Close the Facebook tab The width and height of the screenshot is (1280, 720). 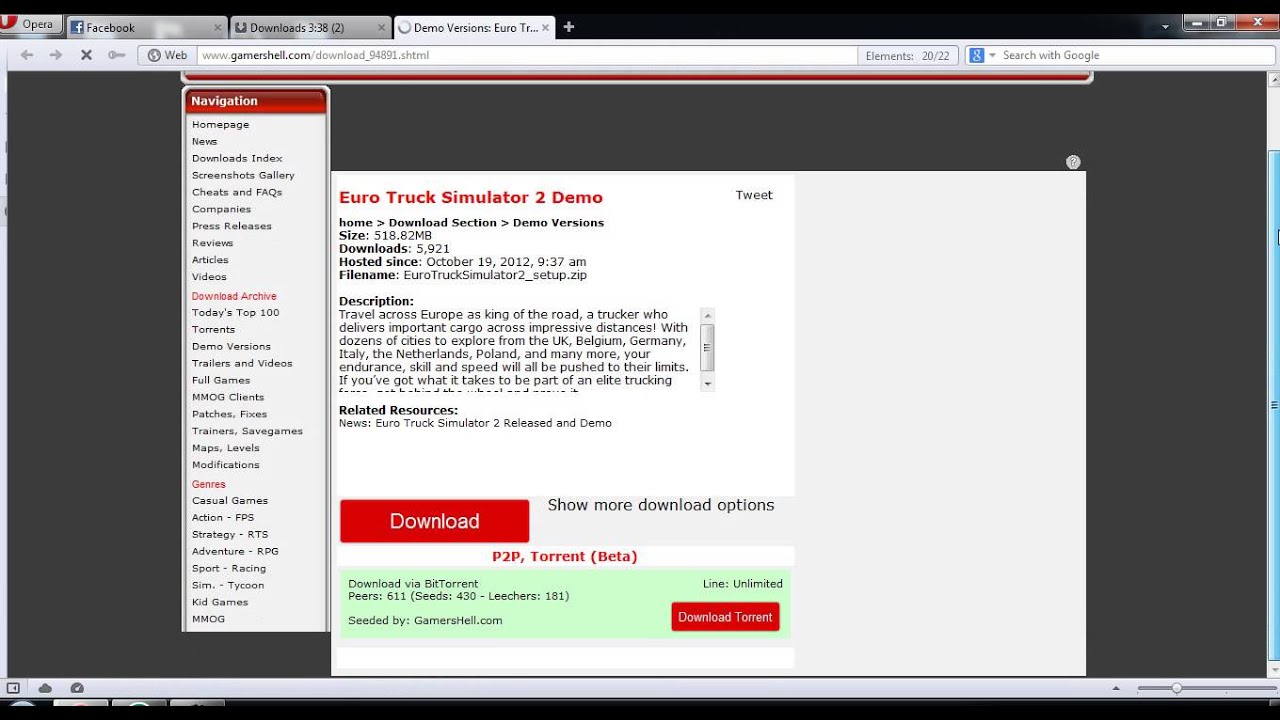click(x=217, y=28)
